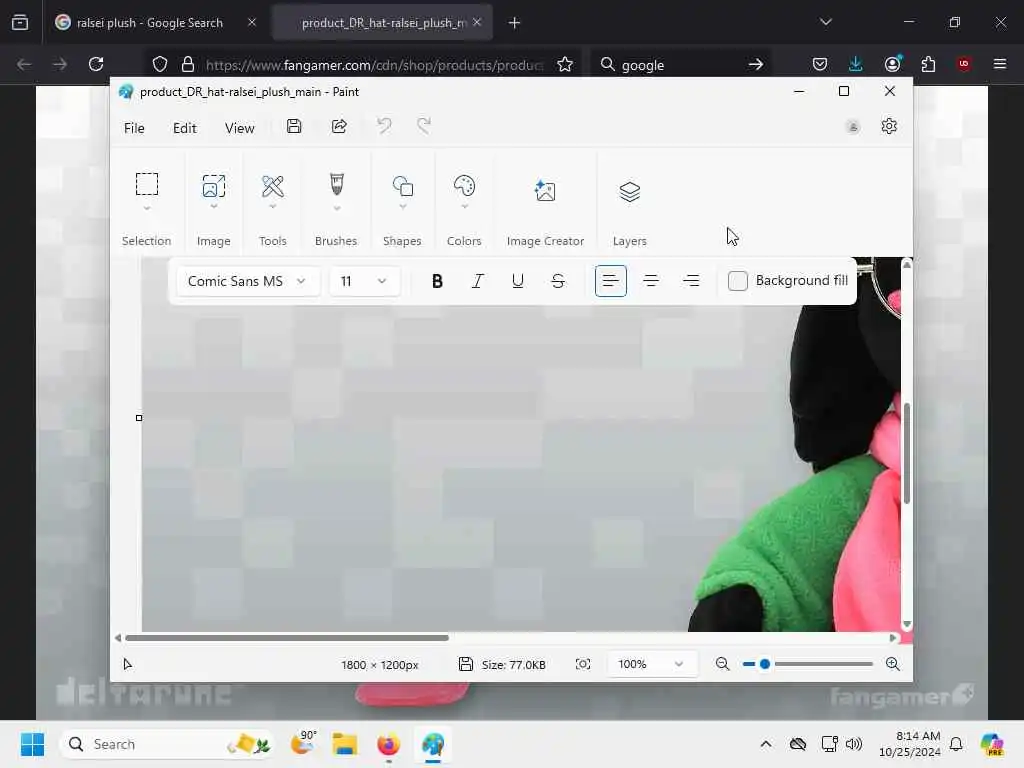Open Windows Start menu

coord(32,744)
